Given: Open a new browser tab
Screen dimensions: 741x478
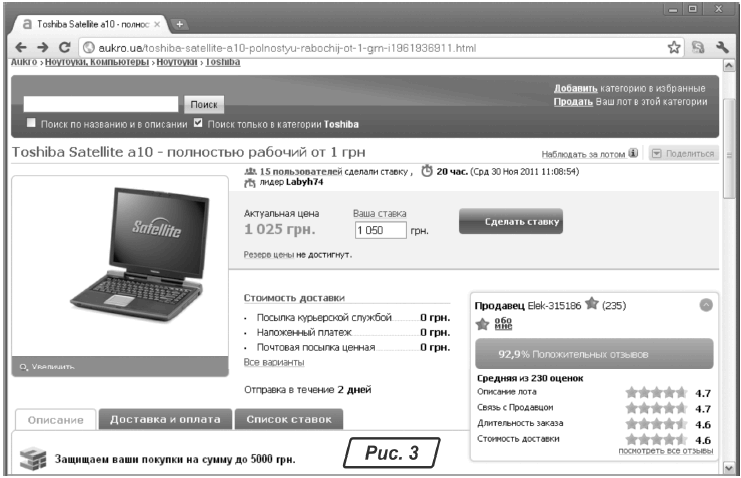Looking at the screenshot, I should click(180, 22).
